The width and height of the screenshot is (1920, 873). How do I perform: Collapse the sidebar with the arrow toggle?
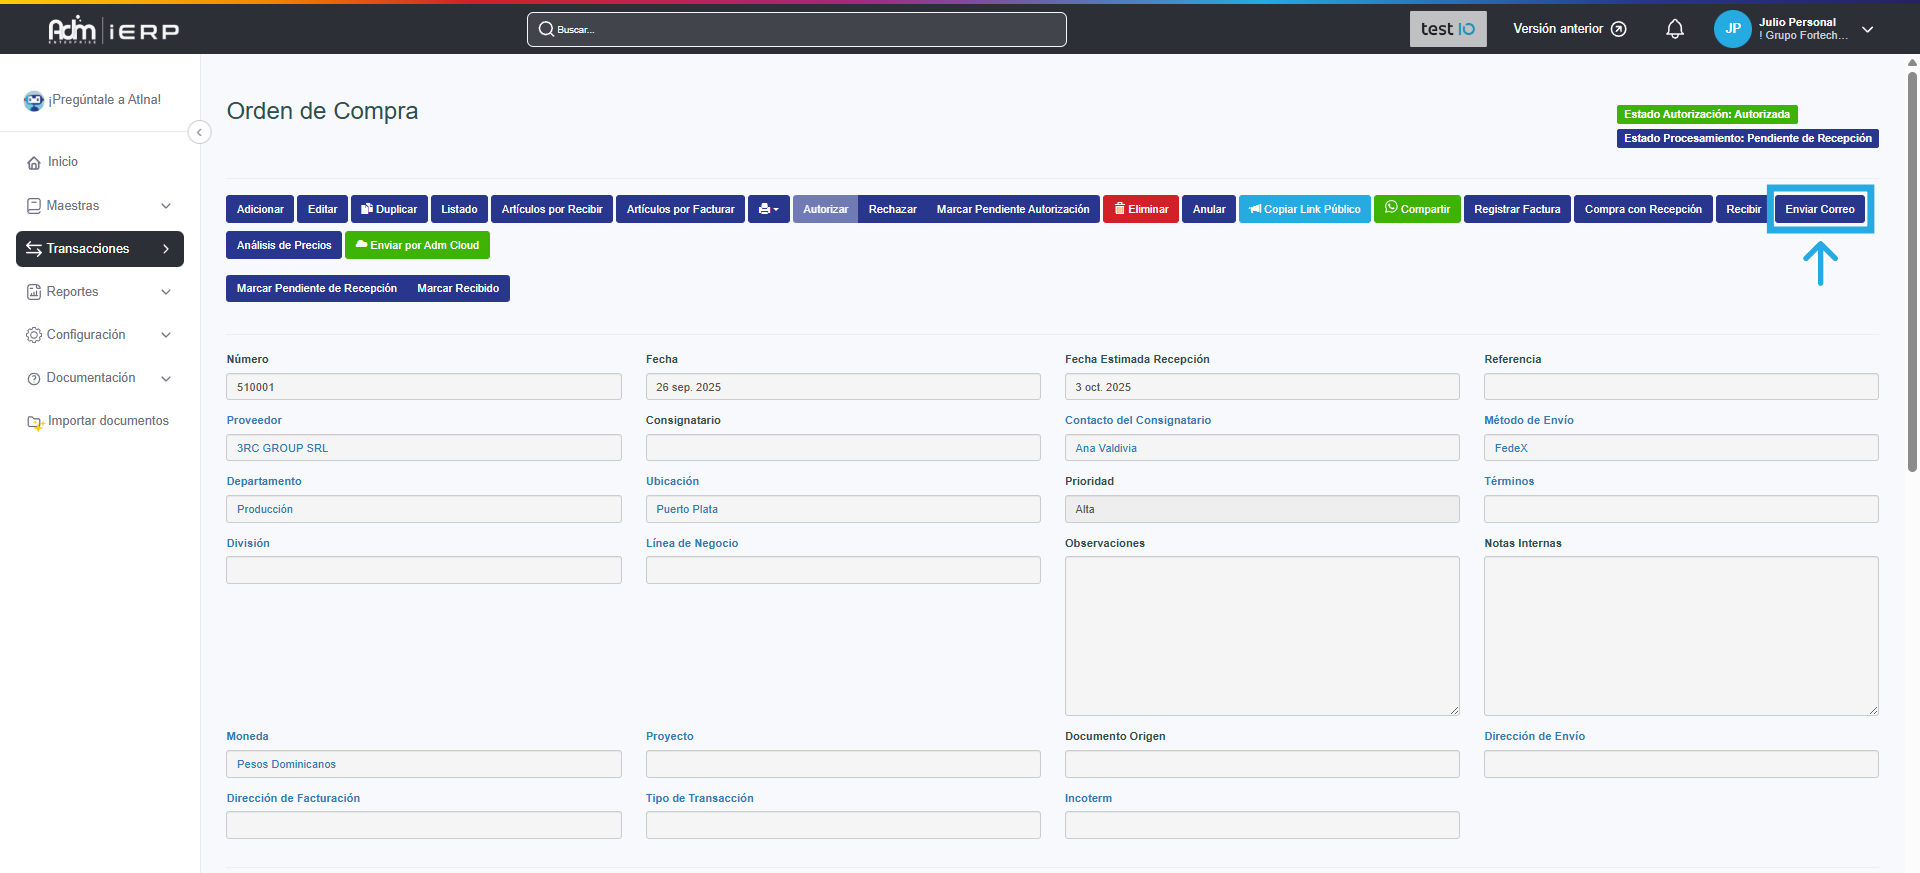click(200, 132)
